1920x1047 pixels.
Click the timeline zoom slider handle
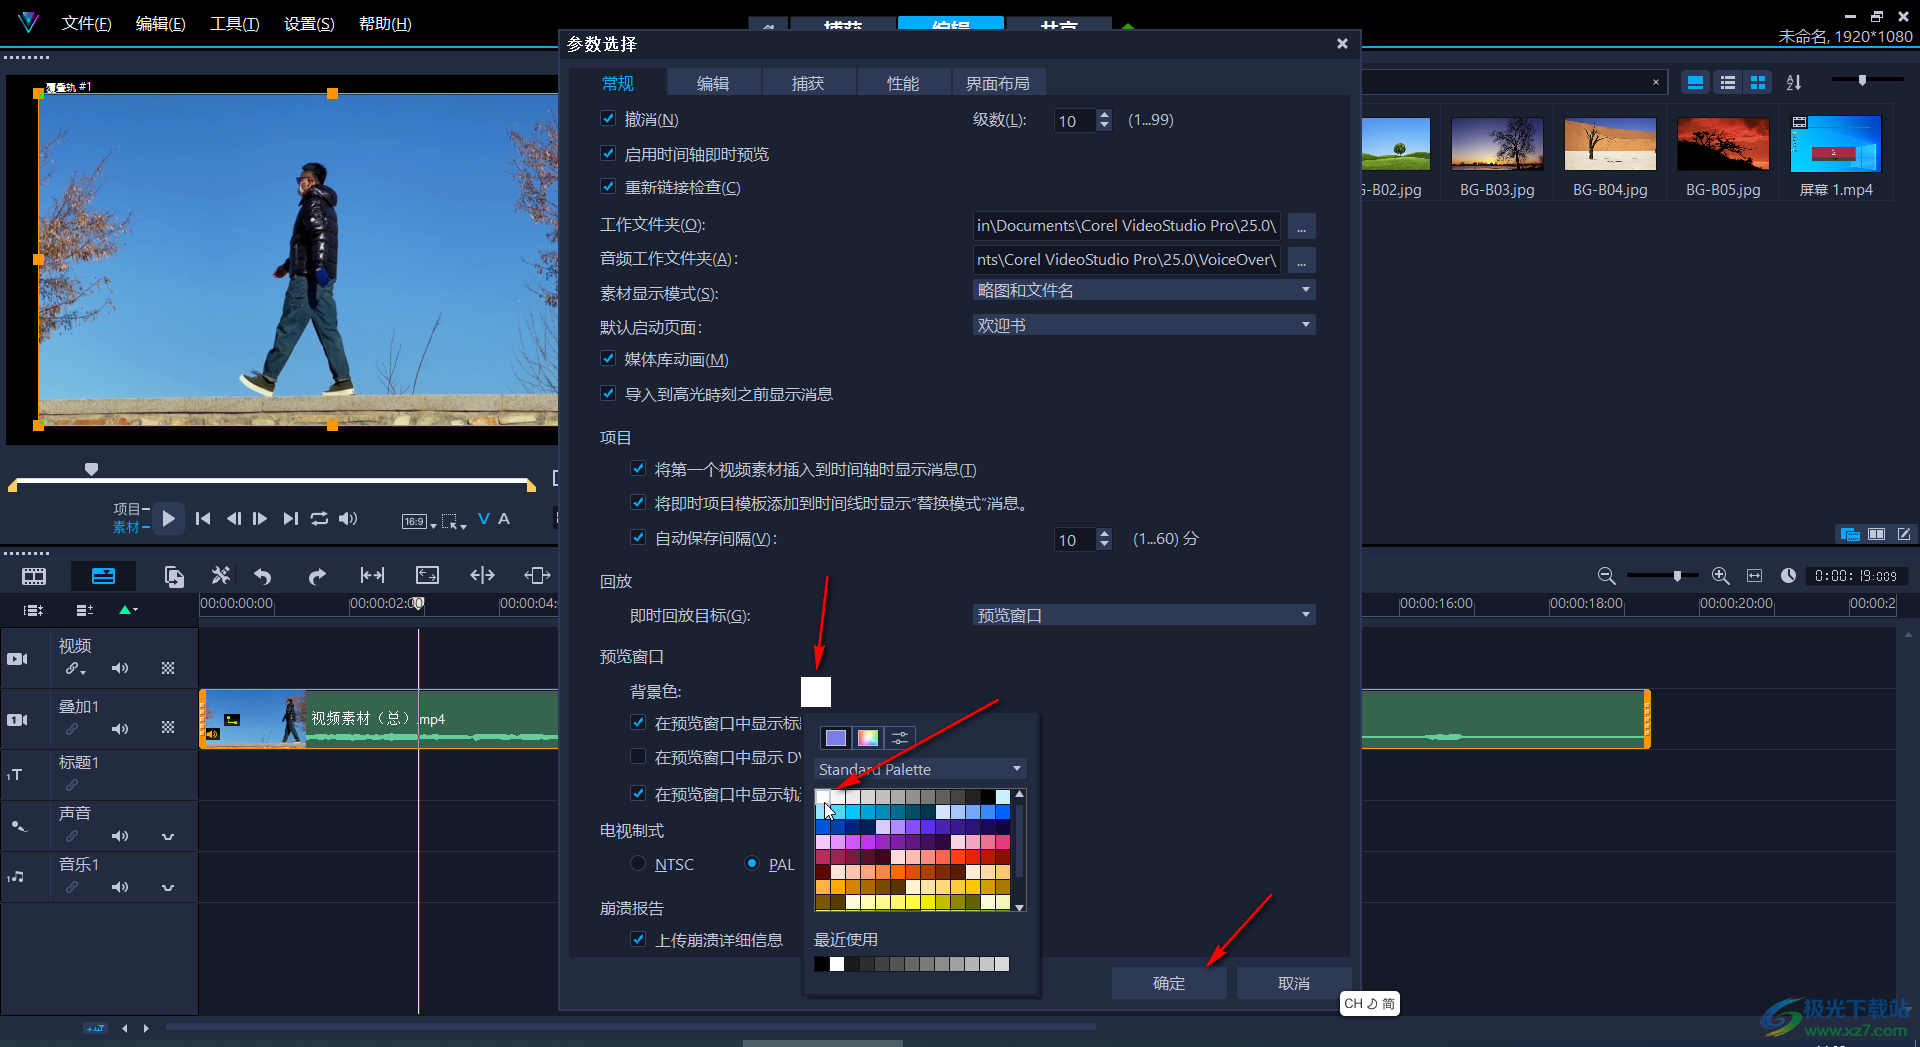point(1677,575)
